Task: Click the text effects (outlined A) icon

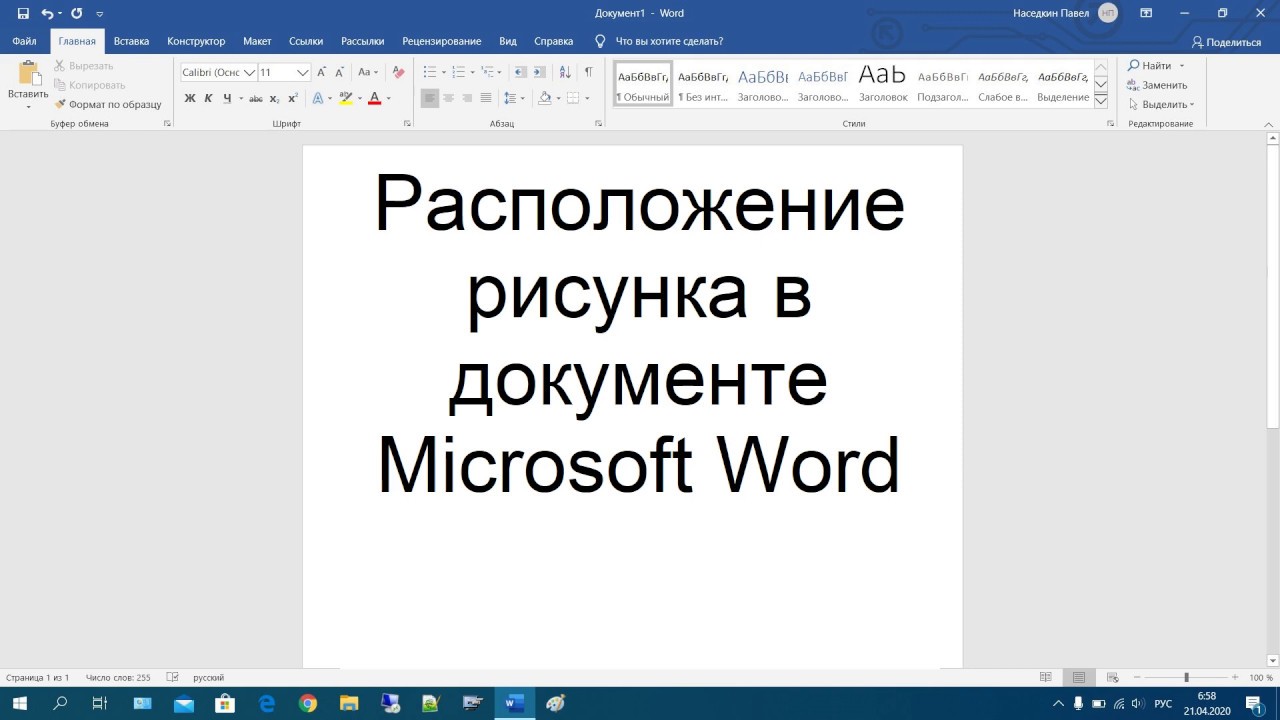Action: click(318, 98)
